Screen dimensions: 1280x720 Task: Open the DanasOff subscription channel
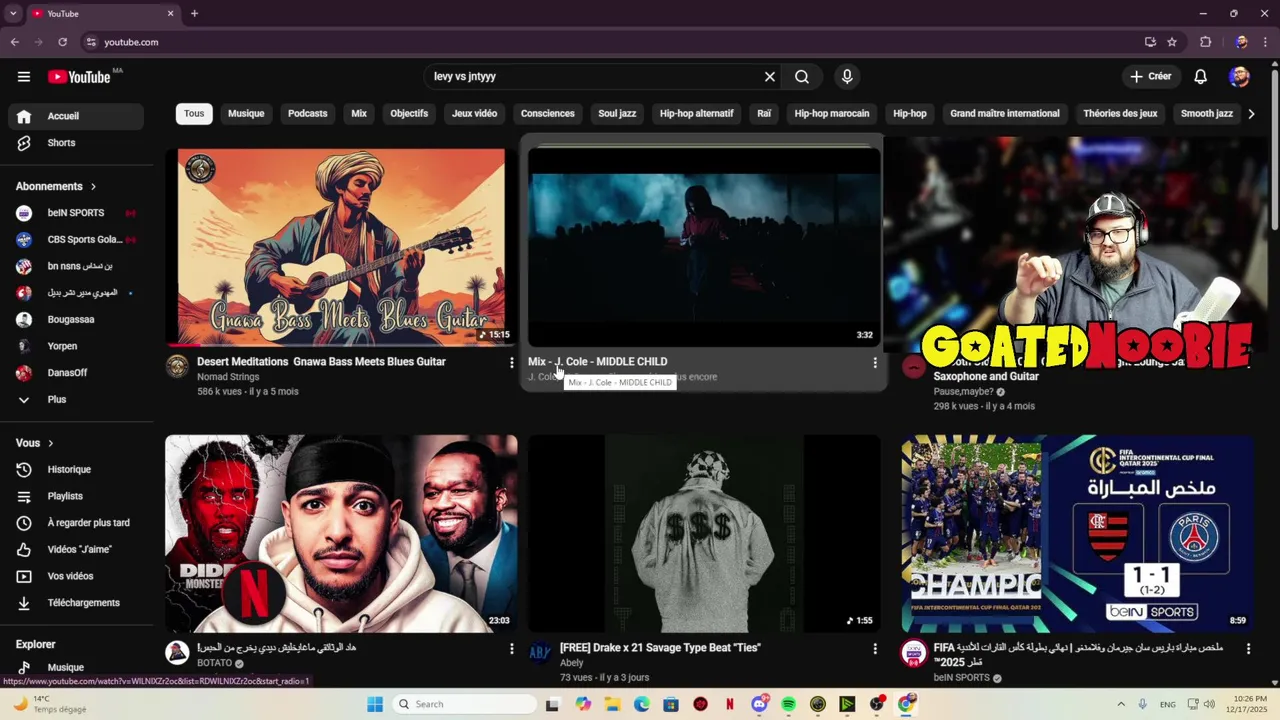76,372
